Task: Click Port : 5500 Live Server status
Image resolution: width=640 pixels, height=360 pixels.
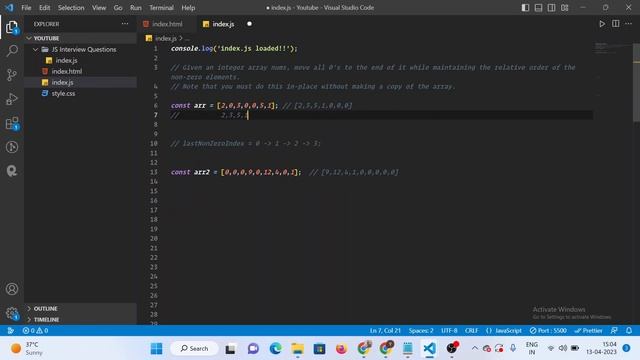Action: click(x=548, y=330)
